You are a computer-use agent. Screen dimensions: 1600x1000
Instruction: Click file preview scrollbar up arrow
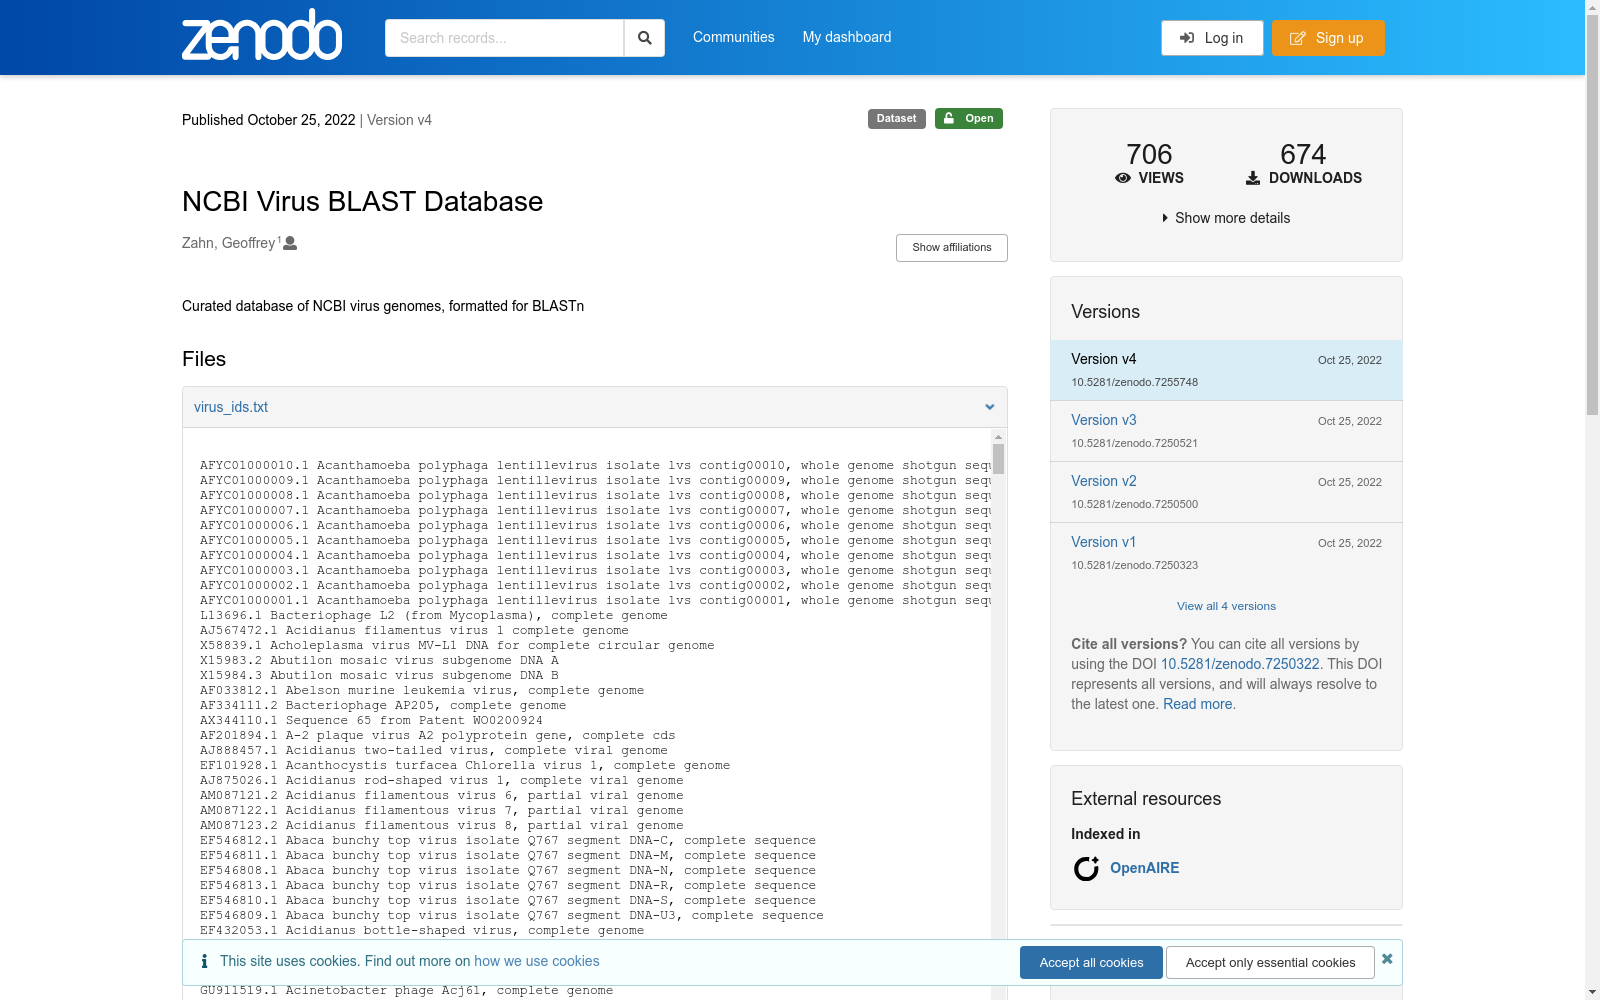click(x=998, y=437)
